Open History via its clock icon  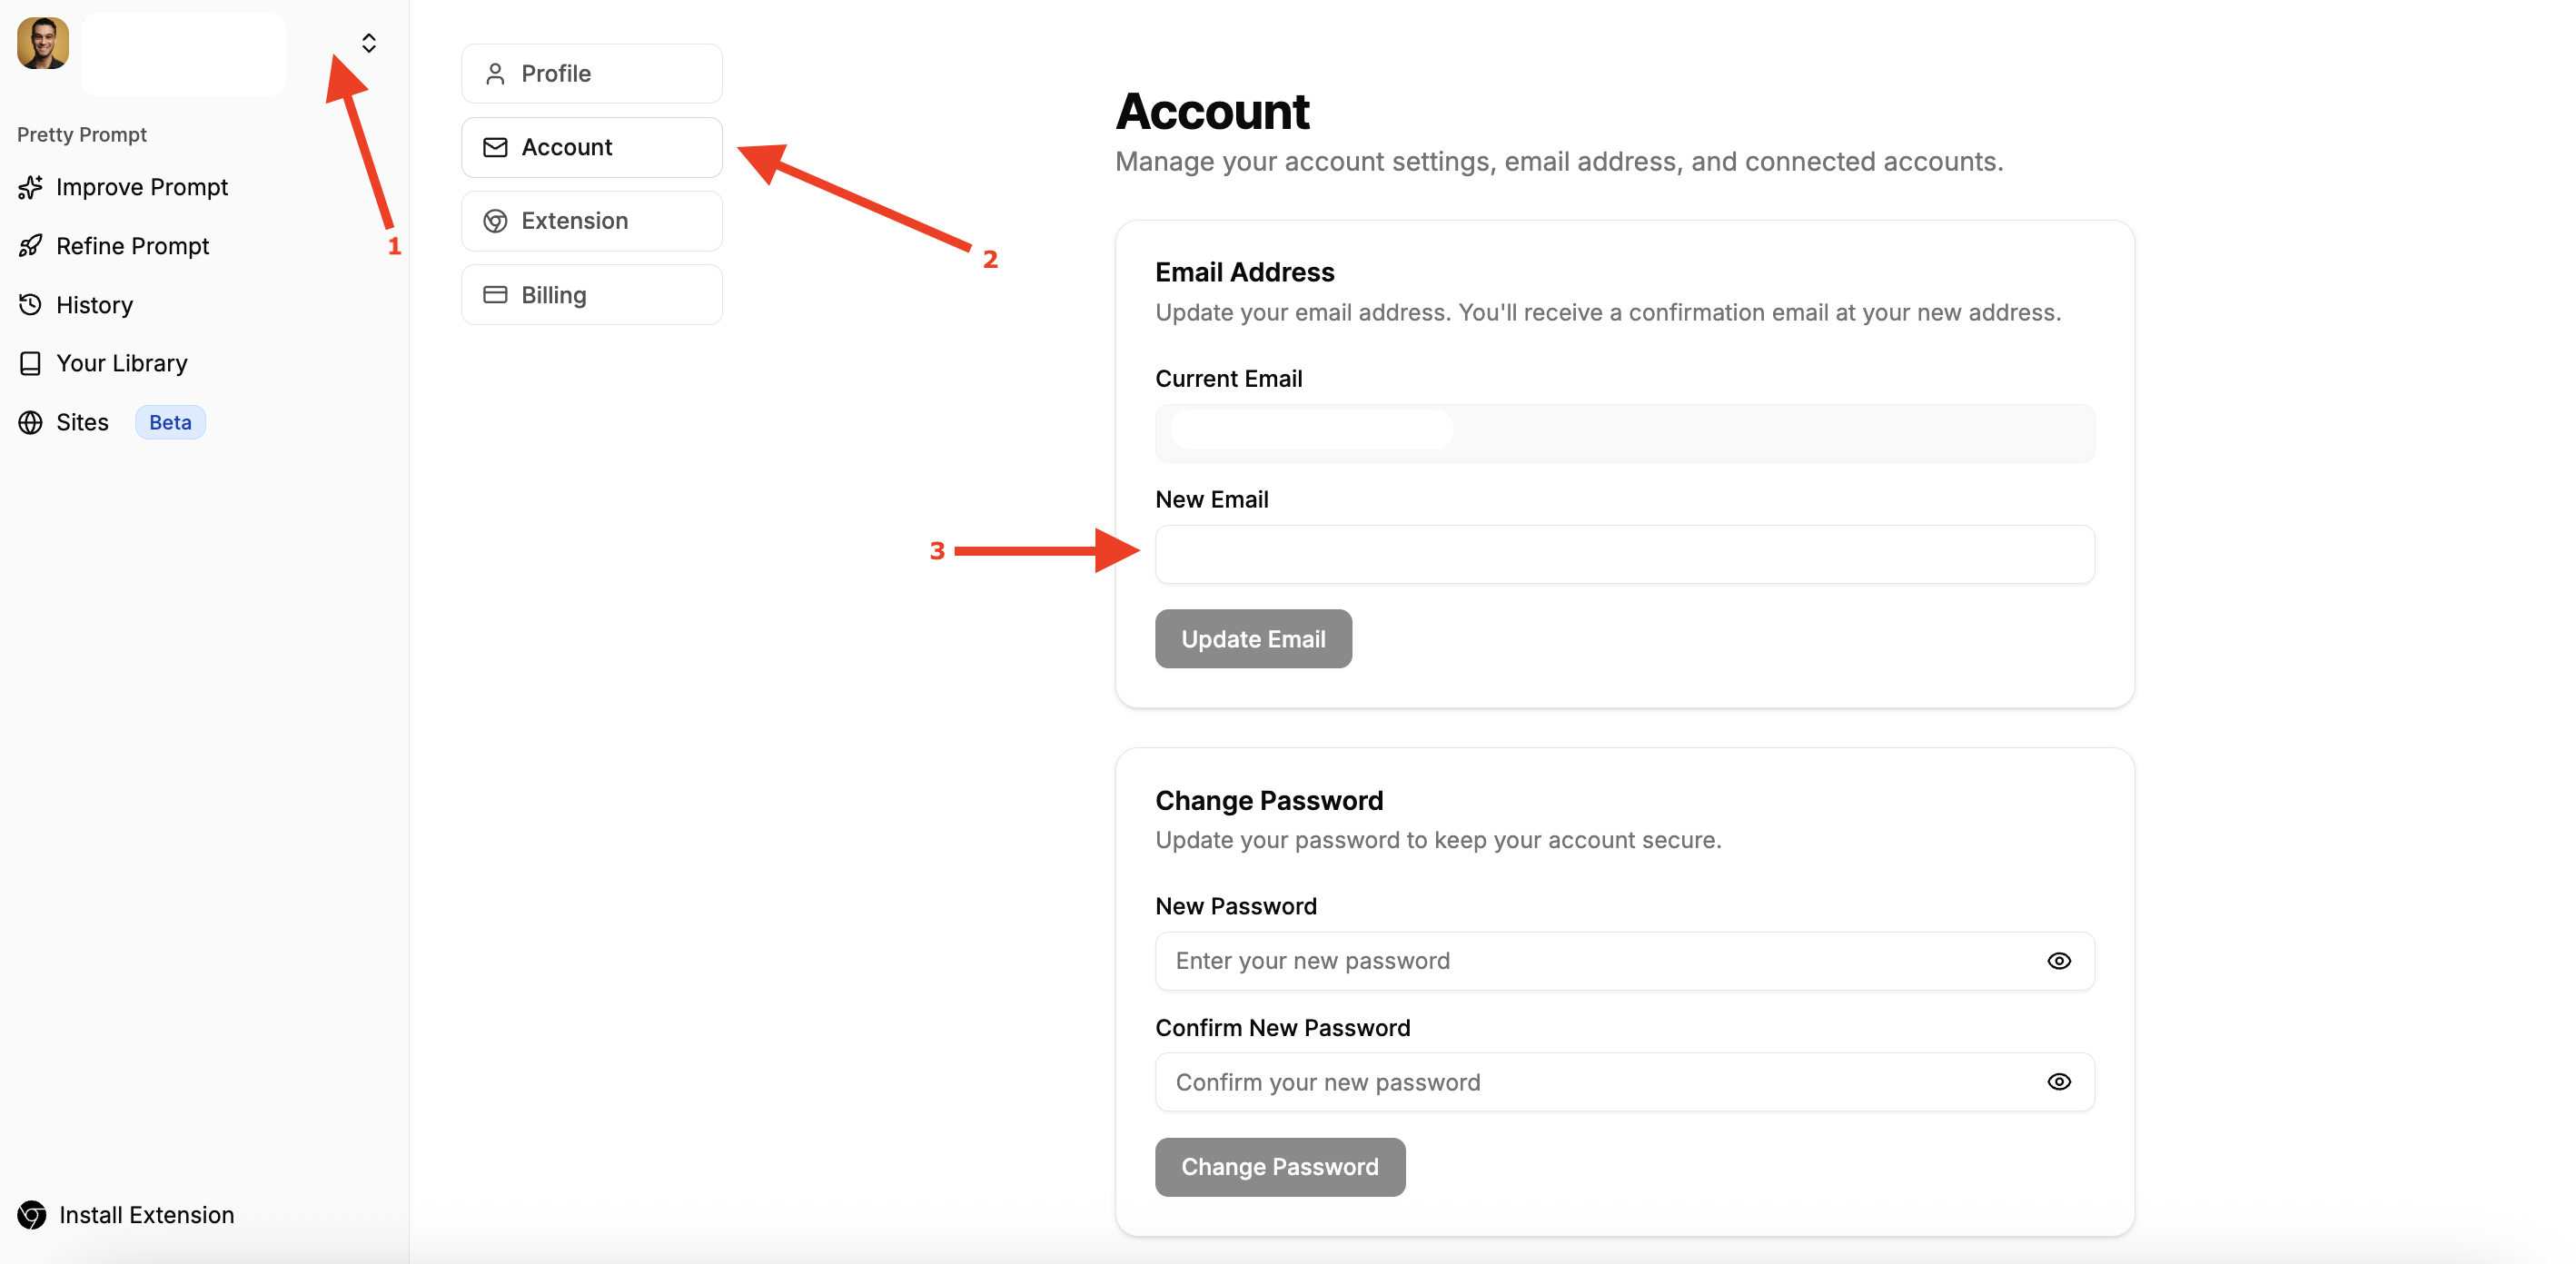pos(30,305)
